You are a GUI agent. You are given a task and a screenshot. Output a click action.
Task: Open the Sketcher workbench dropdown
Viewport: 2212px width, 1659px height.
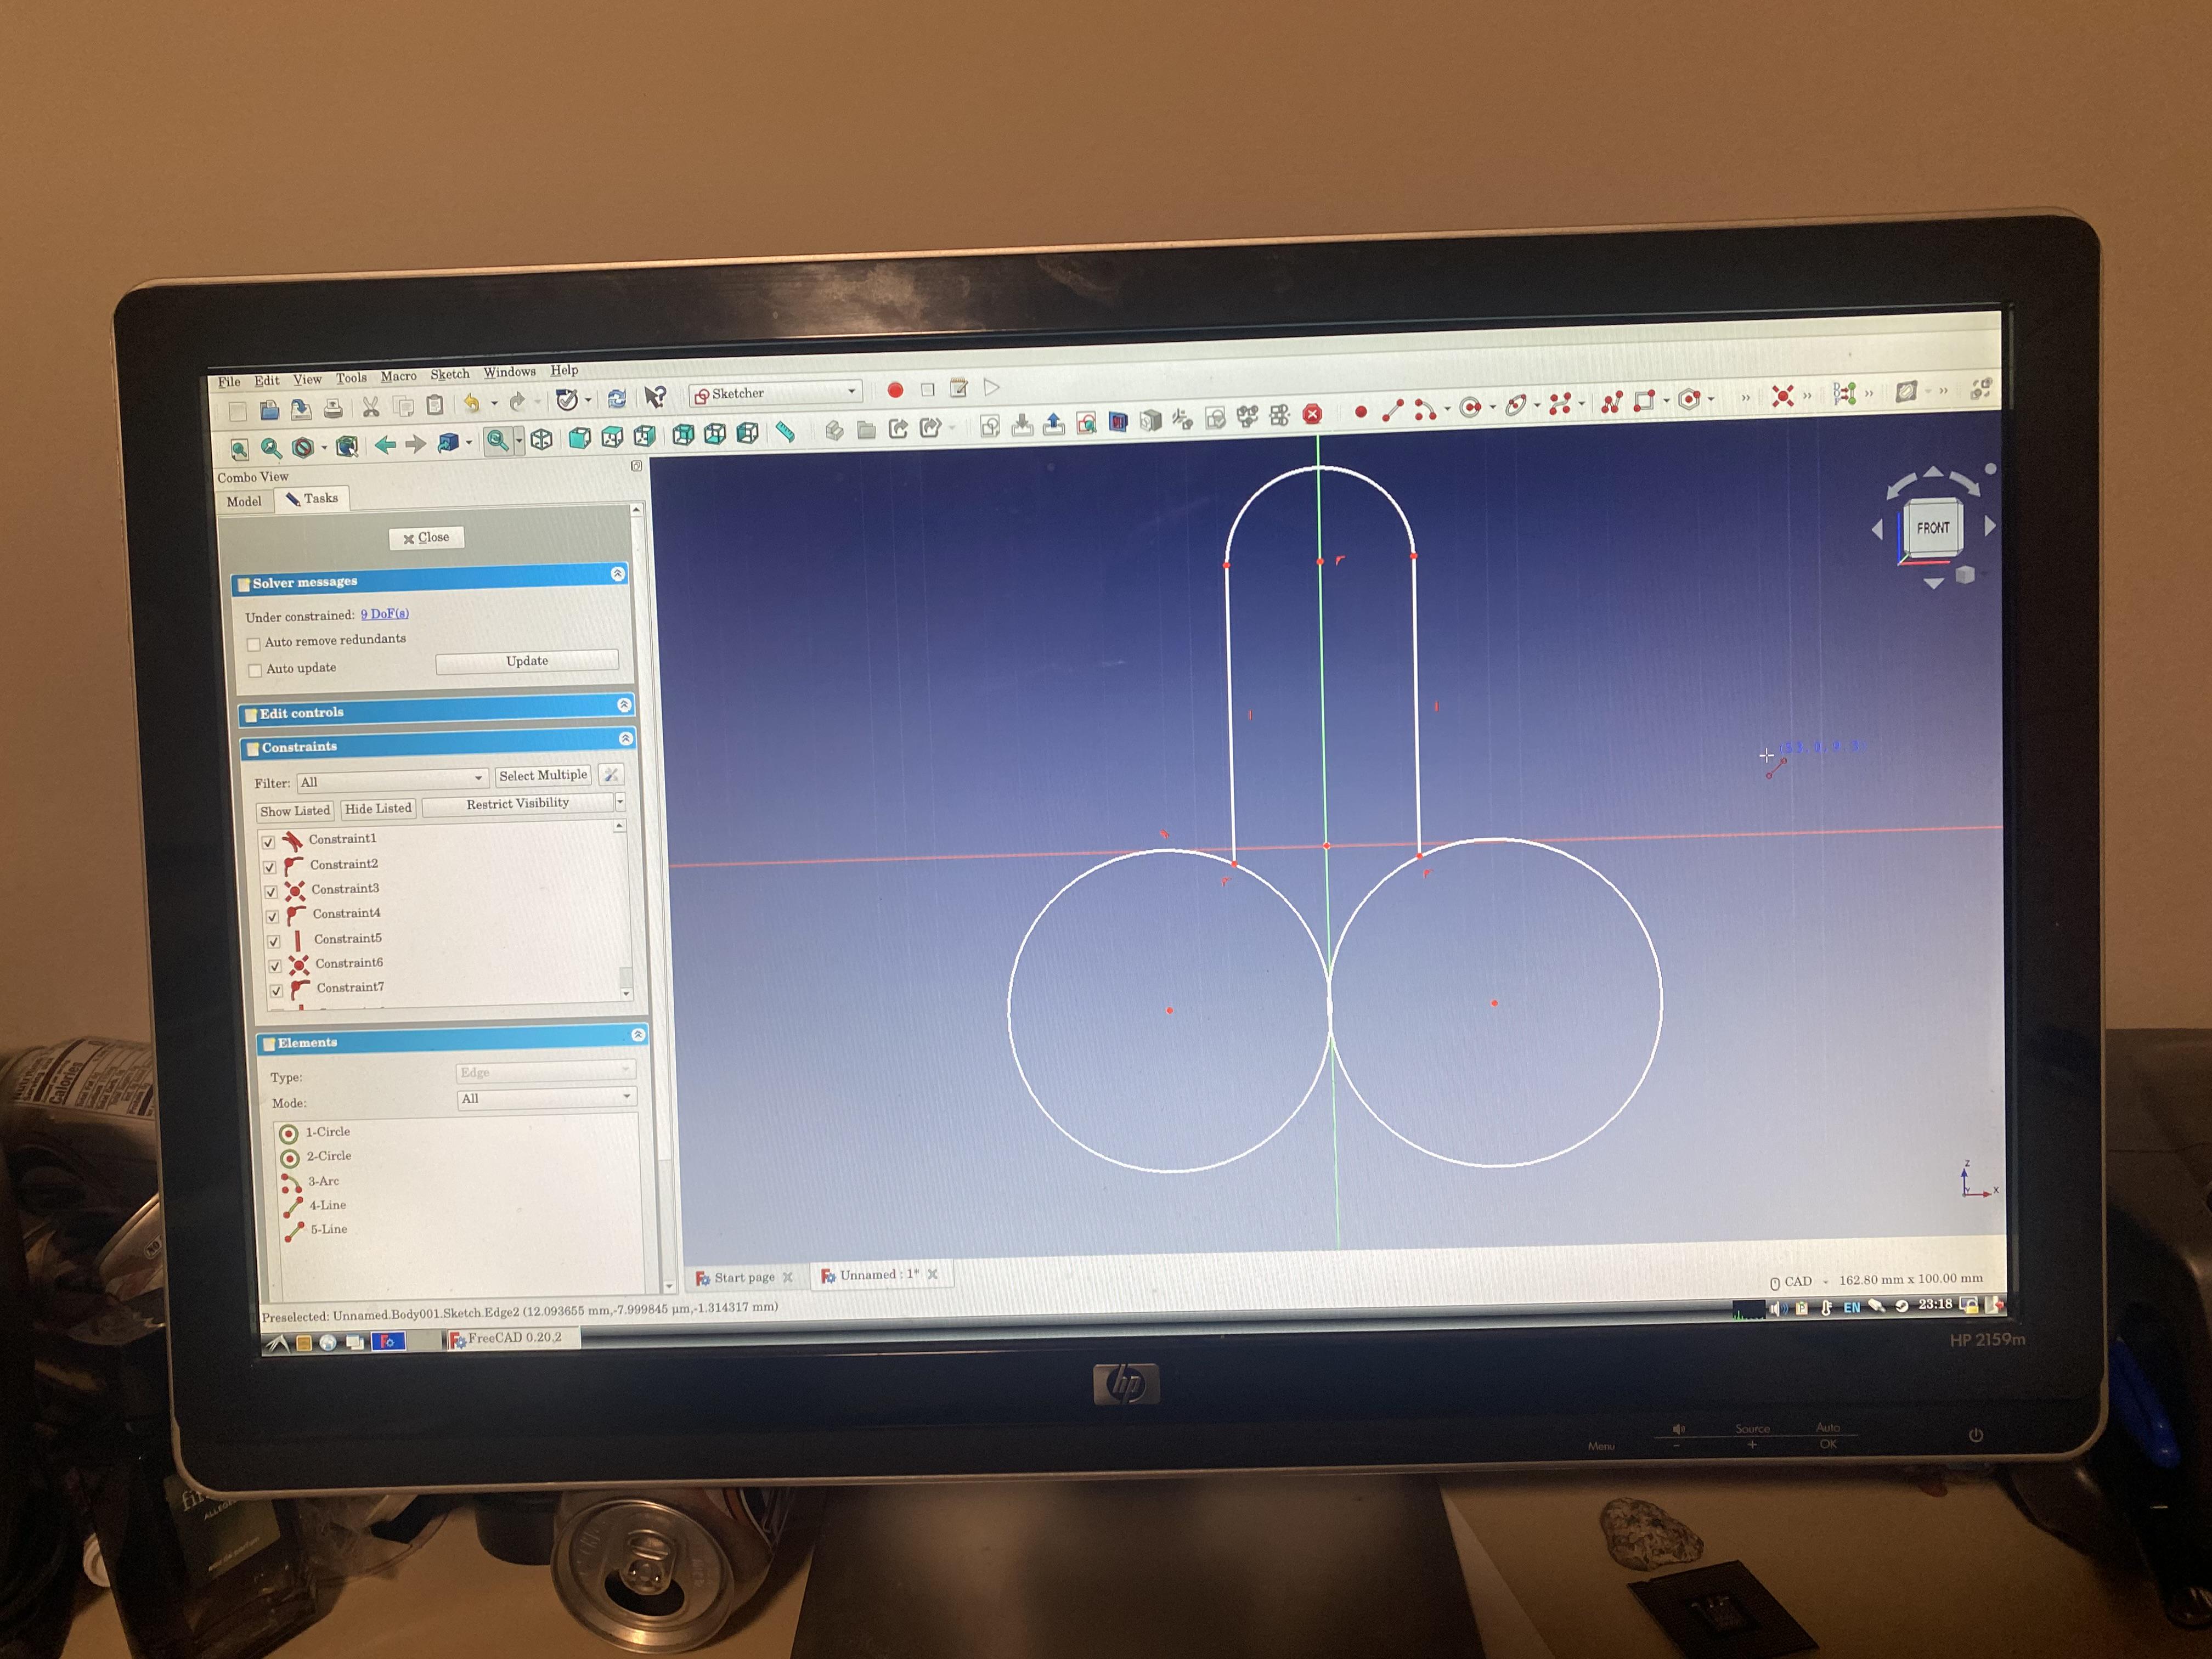point(776,393)
